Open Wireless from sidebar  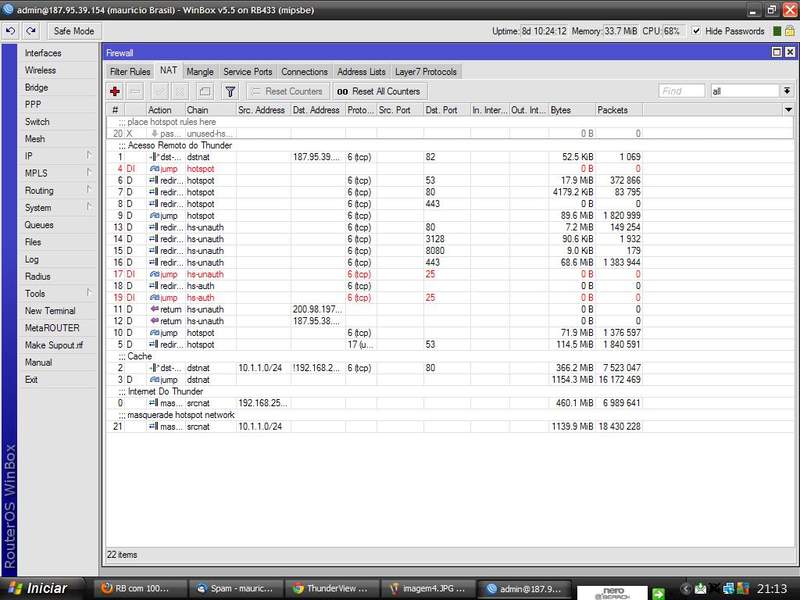tap(40, 70)
